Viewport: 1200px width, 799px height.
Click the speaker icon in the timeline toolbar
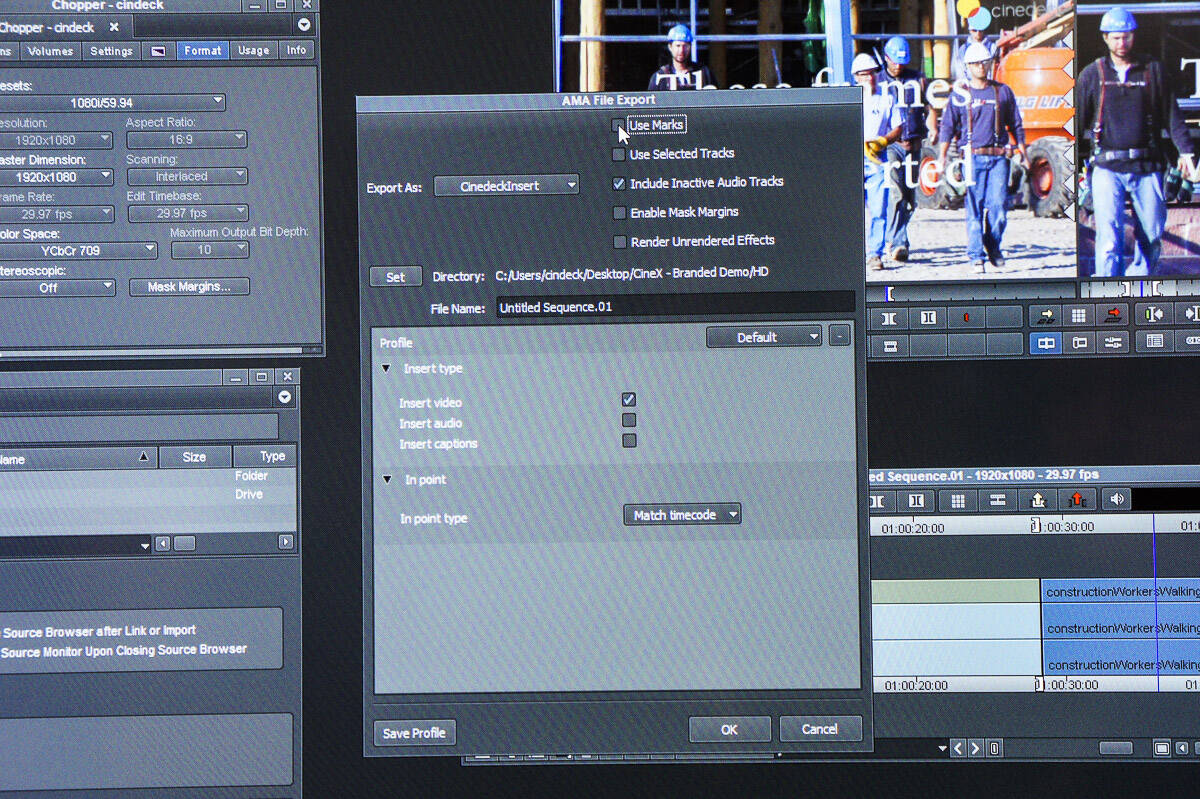pos(1116,500)
